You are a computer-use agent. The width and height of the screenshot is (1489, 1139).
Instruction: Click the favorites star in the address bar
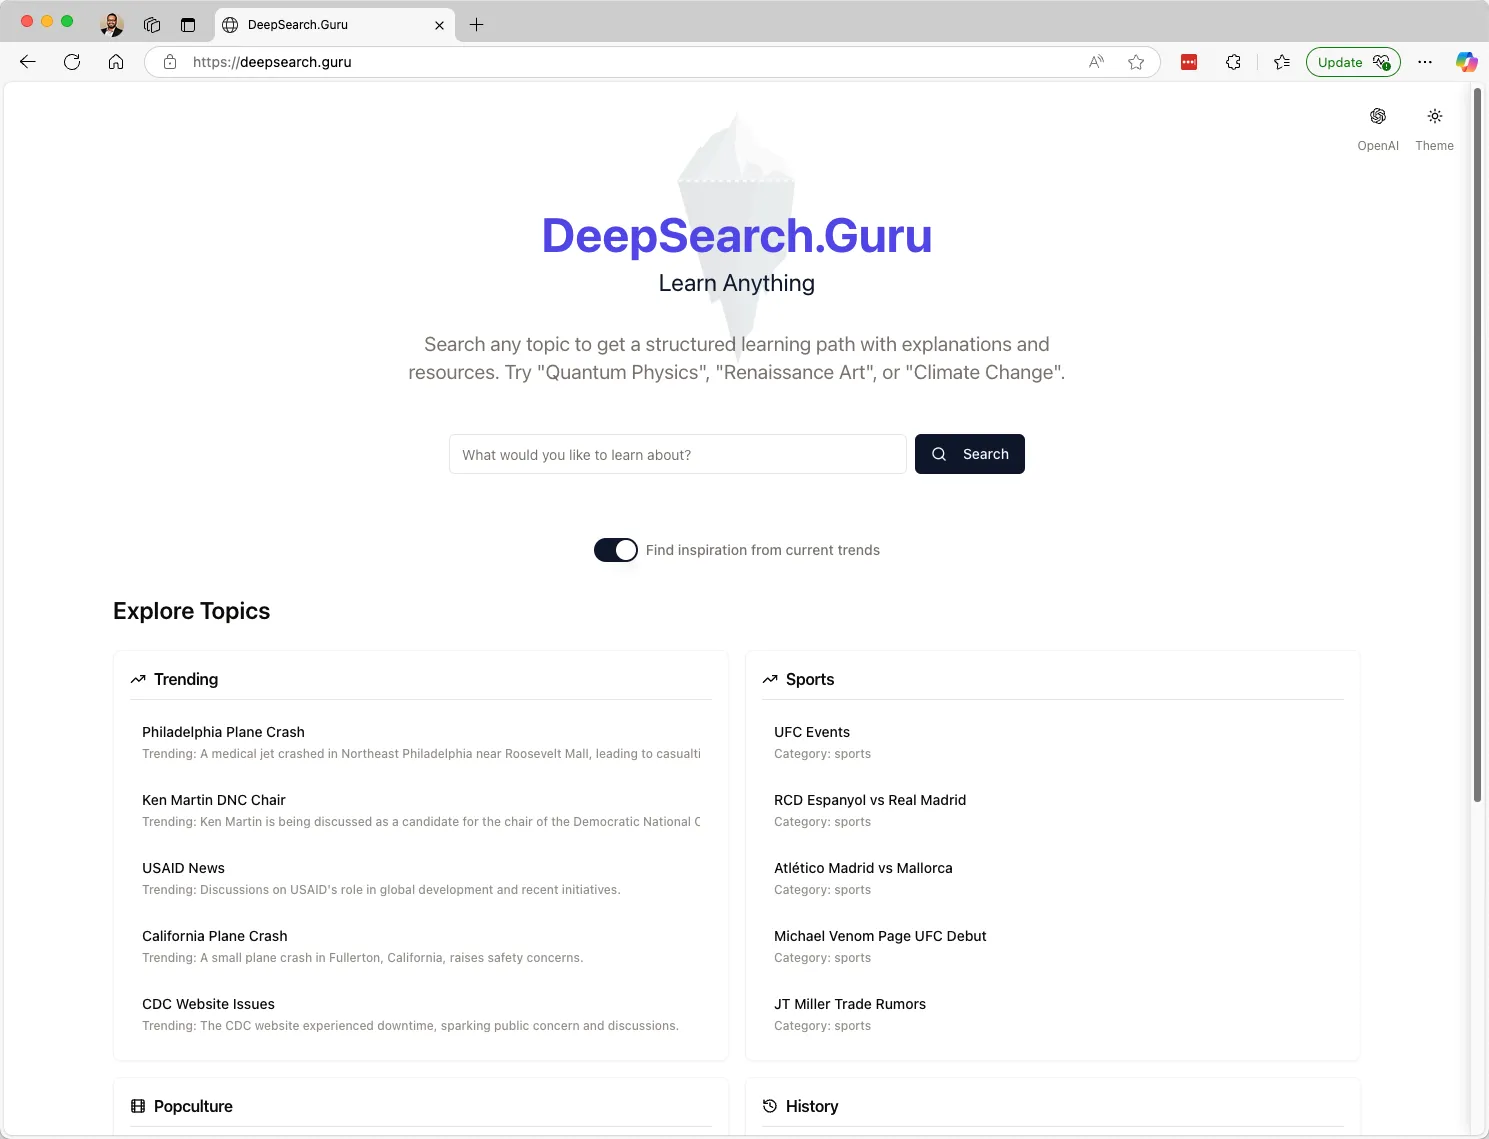[x=1136, y=61]
